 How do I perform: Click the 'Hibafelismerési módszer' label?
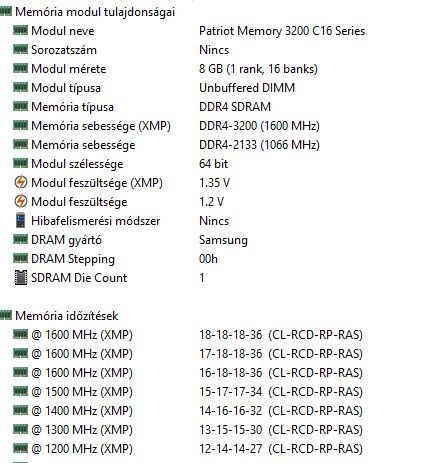[96, 221]
